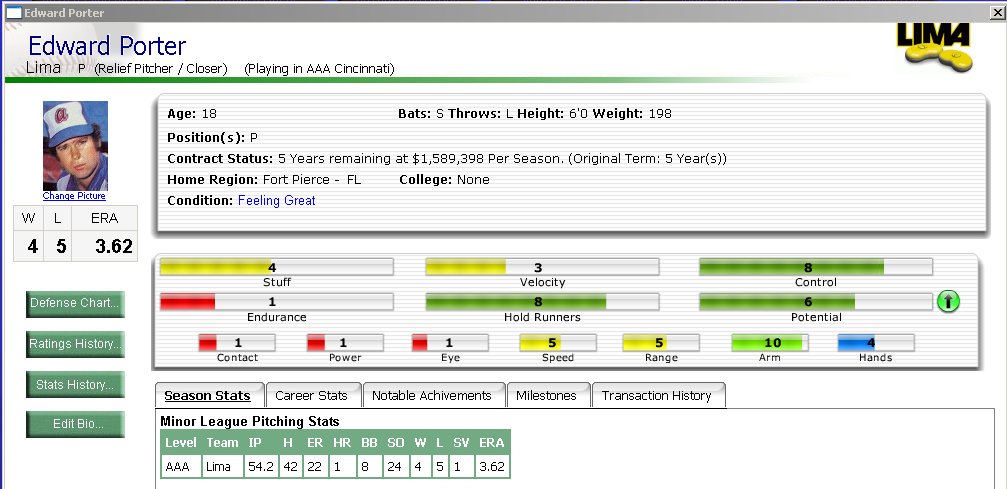The image size is (1007, 489).
Task: Switch to the Career Stats tab
Action: [x=311, y=396]
